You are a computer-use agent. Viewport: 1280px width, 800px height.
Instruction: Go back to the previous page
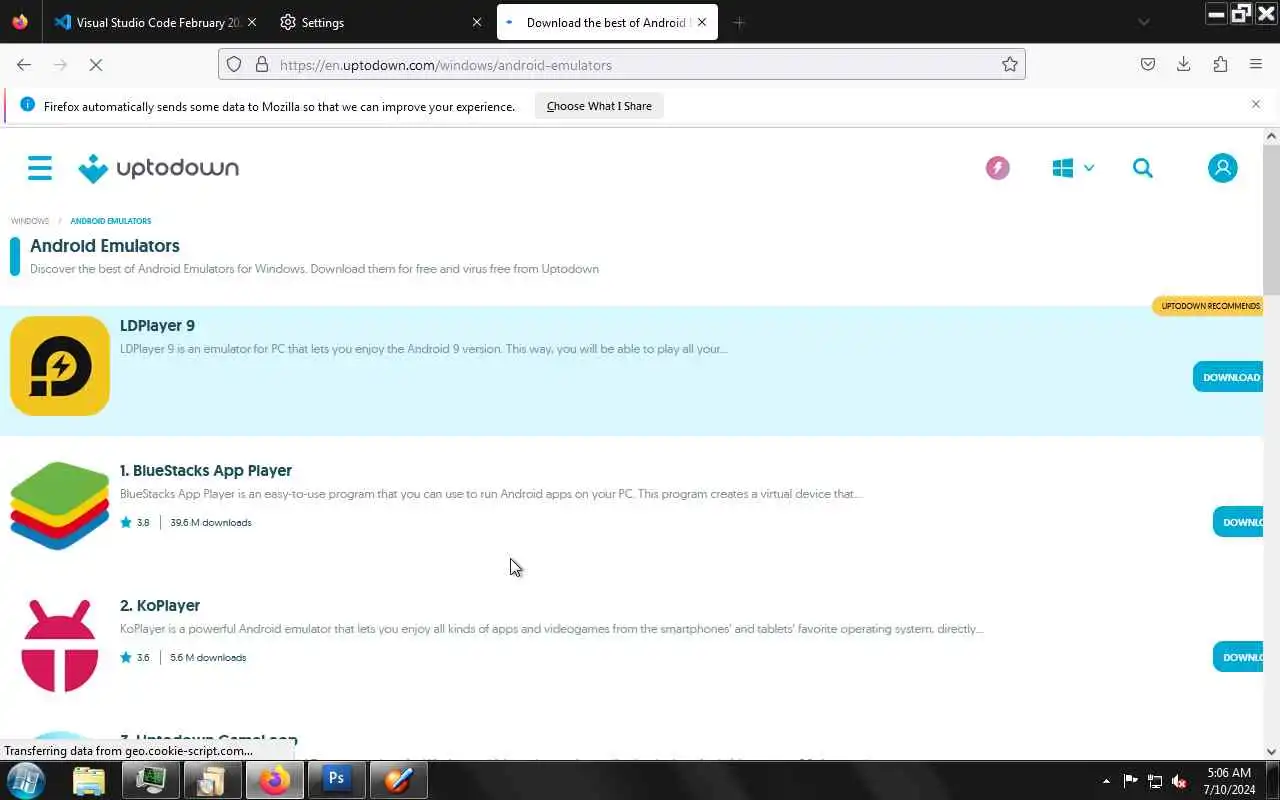click(x=24, y=65)
